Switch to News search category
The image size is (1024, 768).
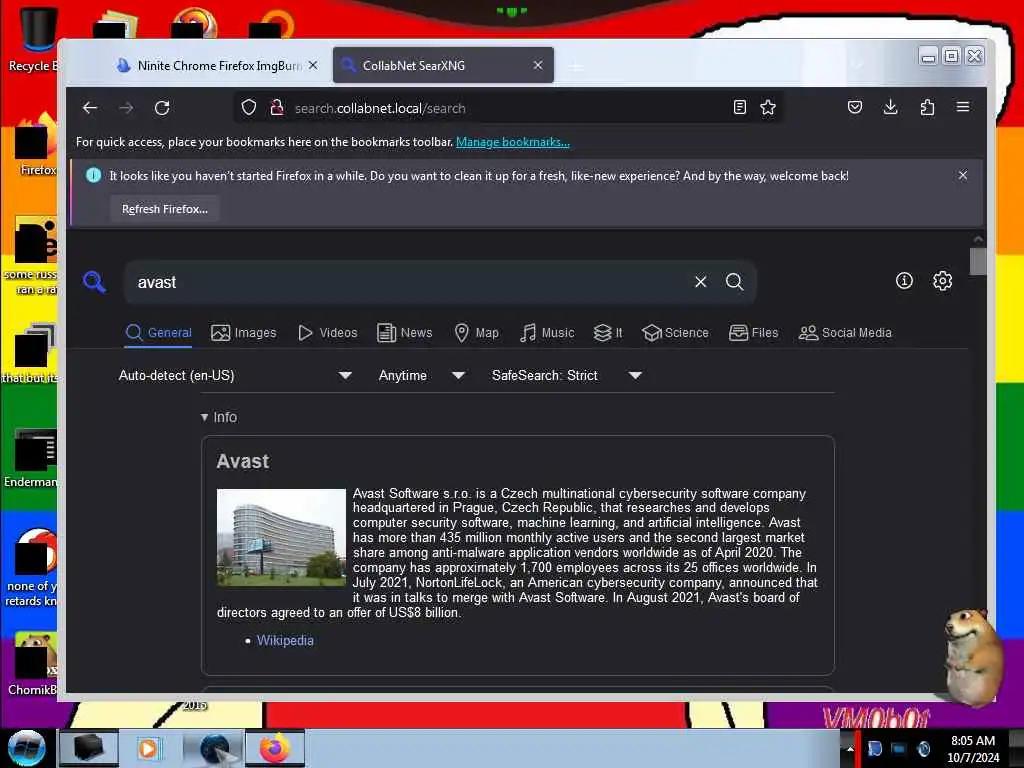coord(404,333)
